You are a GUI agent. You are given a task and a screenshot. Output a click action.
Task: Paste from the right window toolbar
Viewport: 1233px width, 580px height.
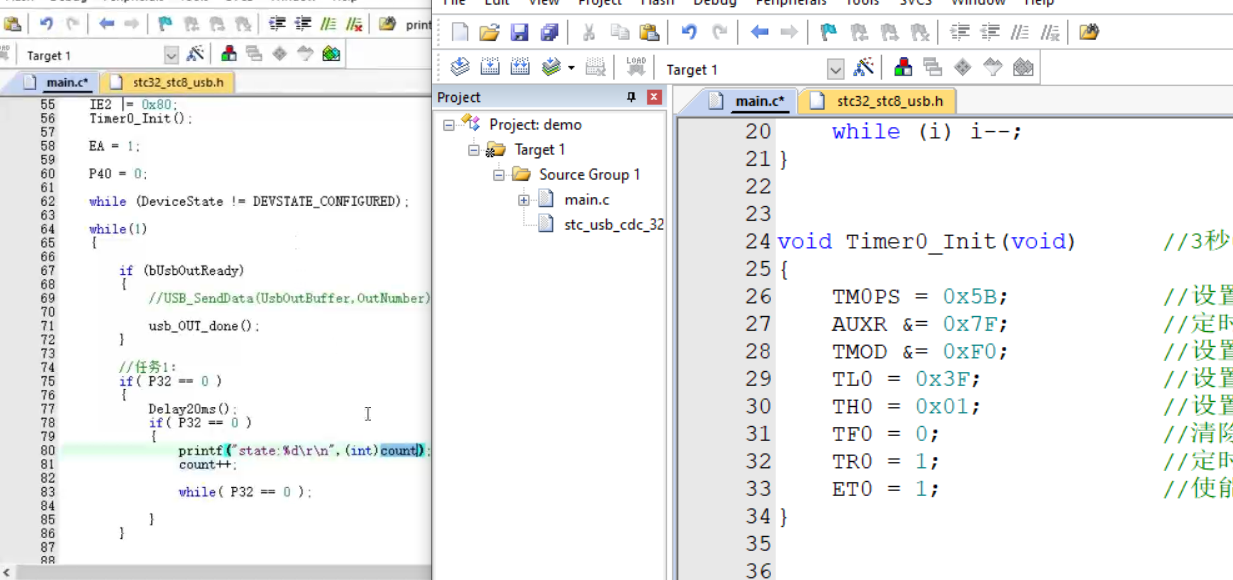pyautogui.click(x=648, y=33)
